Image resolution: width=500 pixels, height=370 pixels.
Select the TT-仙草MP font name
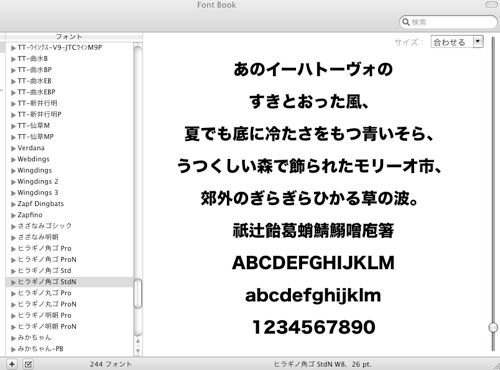tap(36, 137)
